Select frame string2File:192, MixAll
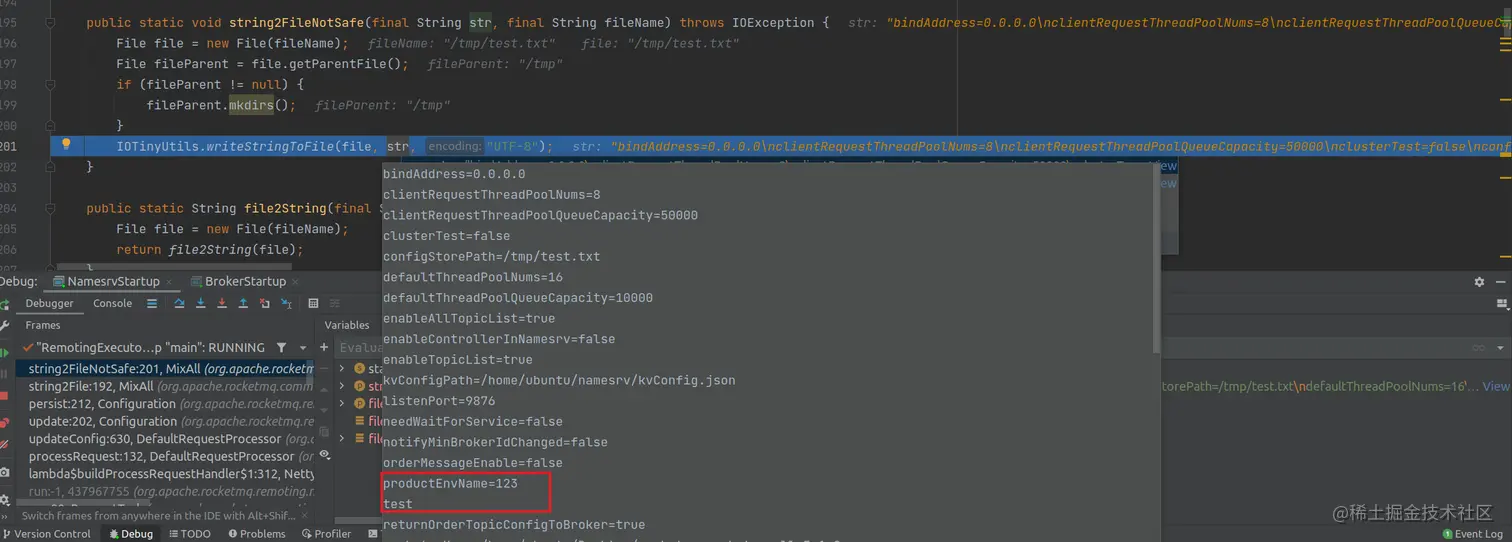Viewport: 1512px width, 542px height. coord(165,386)
